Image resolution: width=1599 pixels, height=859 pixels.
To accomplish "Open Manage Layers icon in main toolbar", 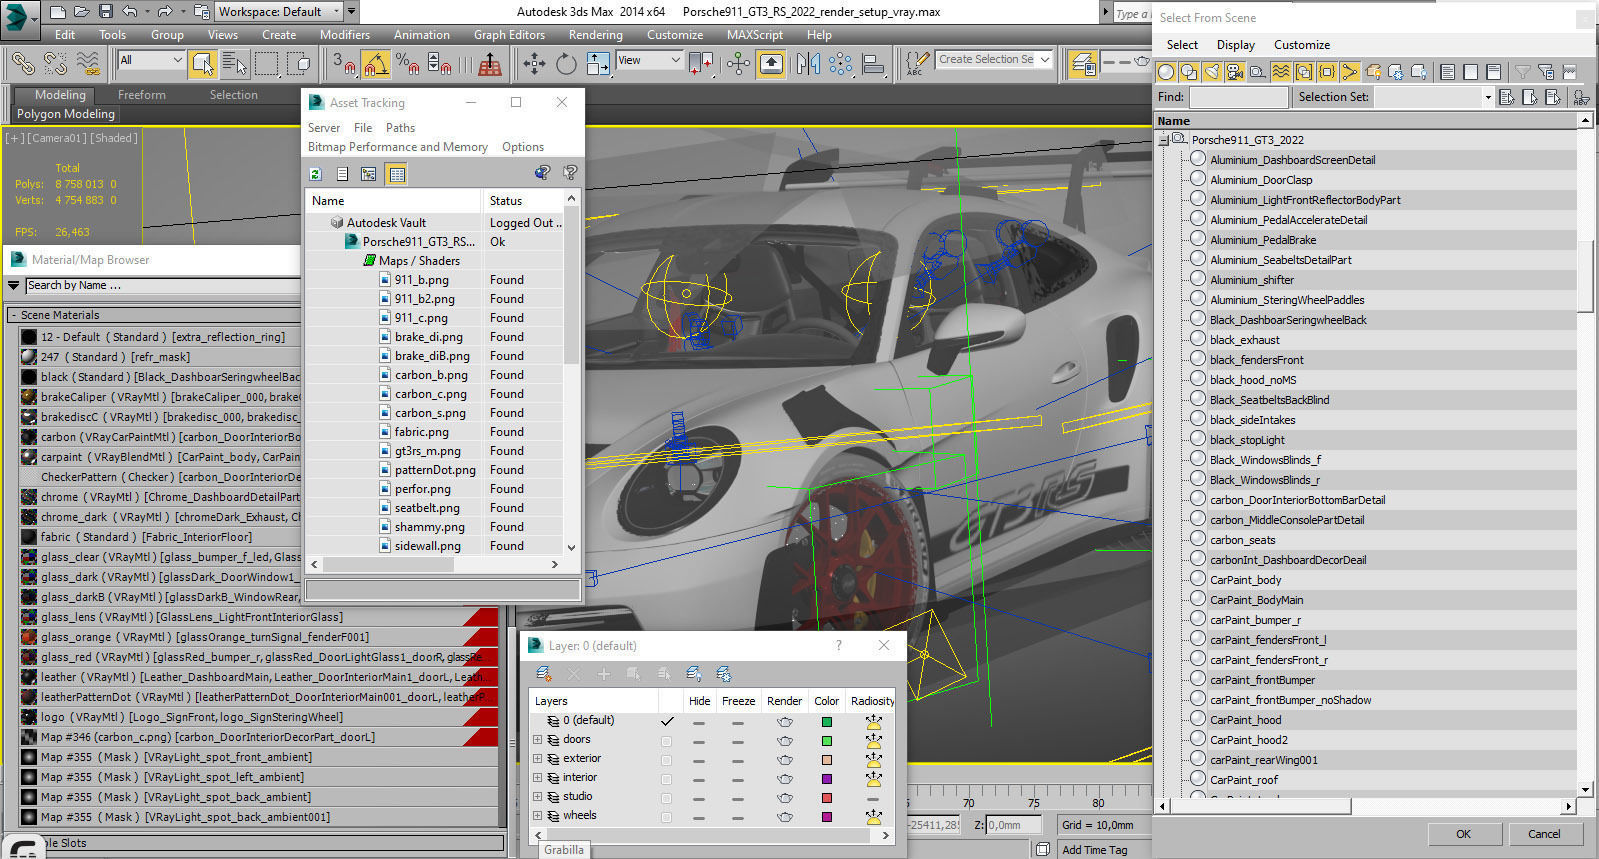I will tap(1083, 64).
